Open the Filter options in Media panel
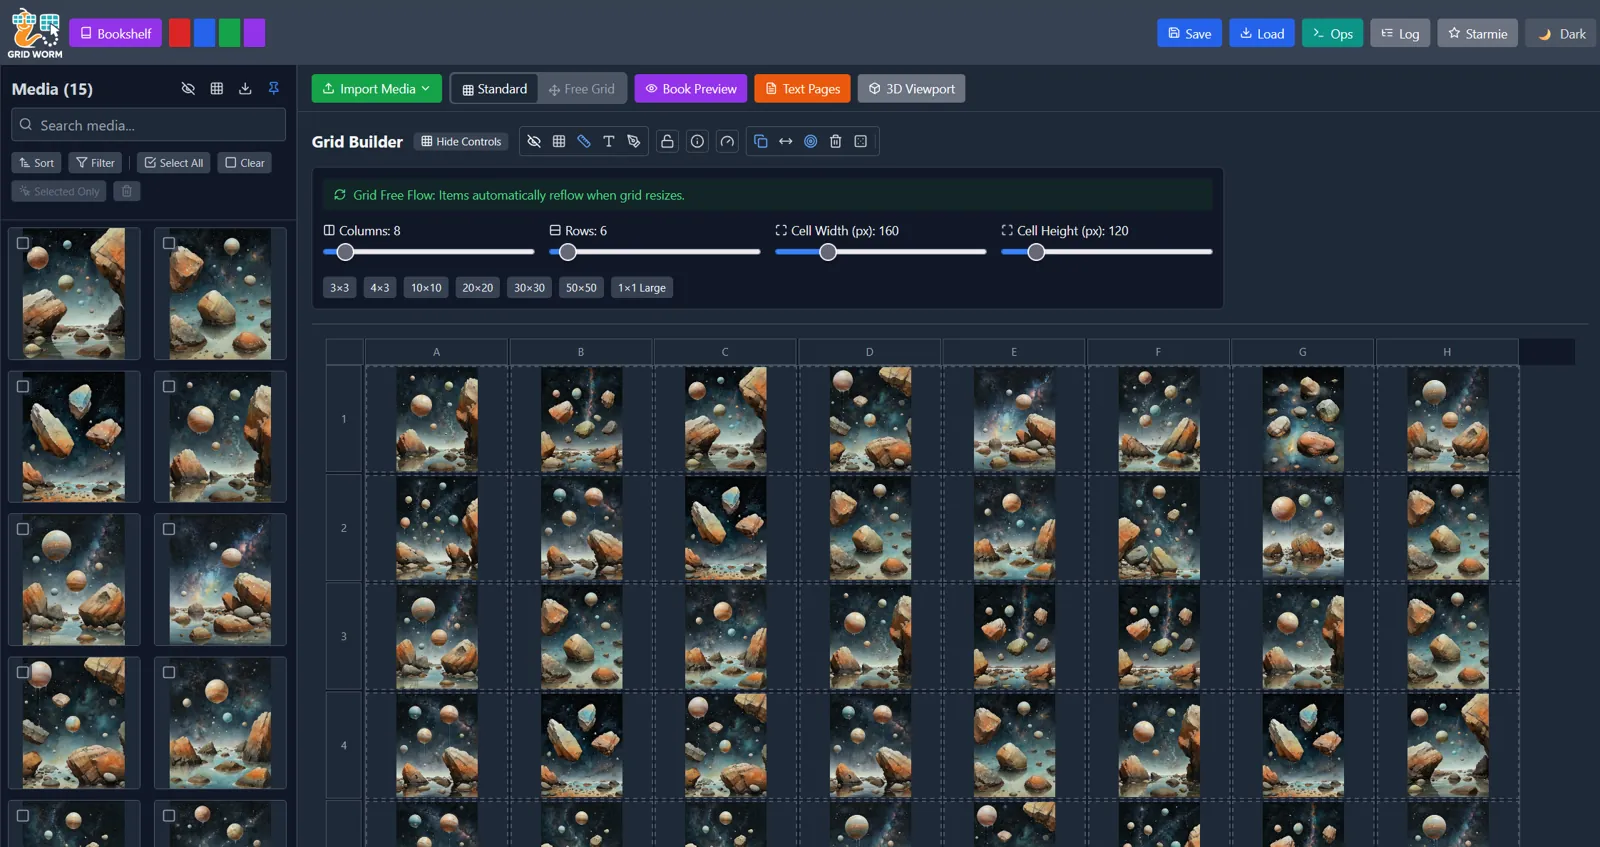Image resolution: width=1600 pixels, height=847 pixels. (x=96, y=163)
